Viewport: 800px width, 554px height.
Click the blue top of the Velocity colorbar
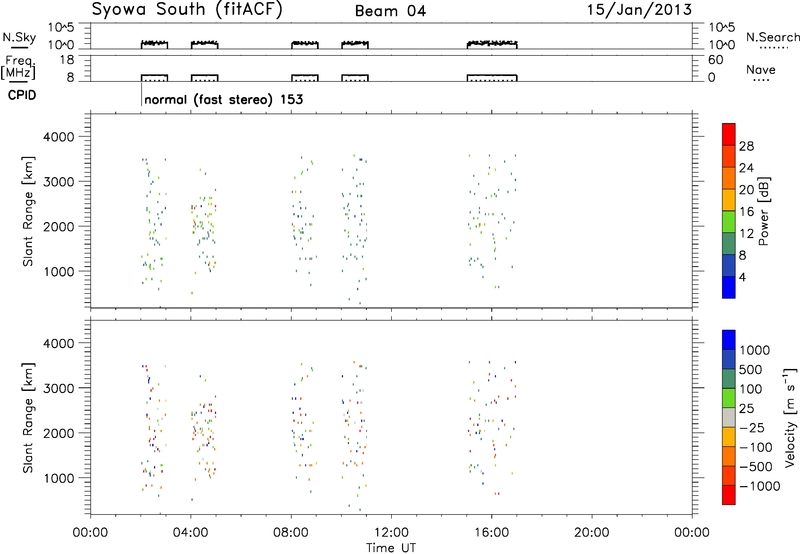(729, 339)
